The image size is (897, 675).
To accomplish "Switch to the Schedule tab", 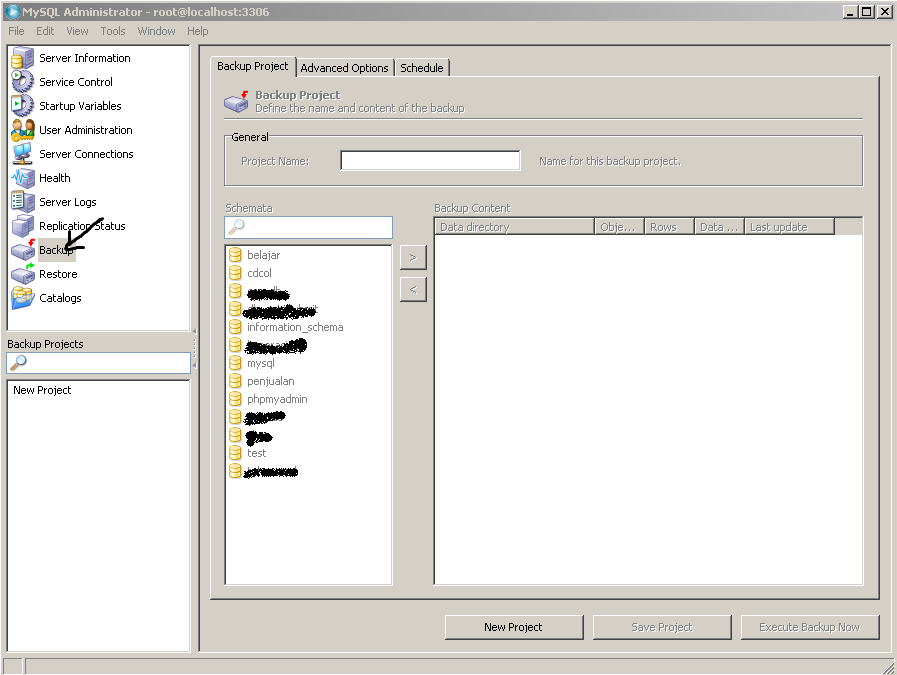I will pos(422,68).
